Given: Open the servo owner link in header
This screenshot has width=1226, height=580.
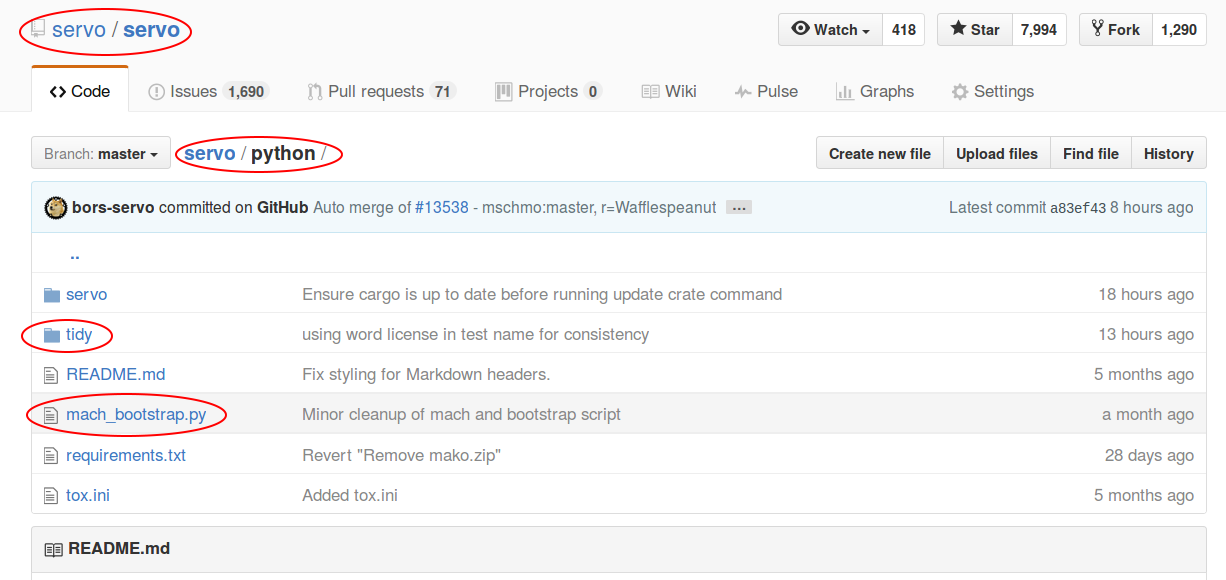Looking at the screenshot, I should coord(79,30).
